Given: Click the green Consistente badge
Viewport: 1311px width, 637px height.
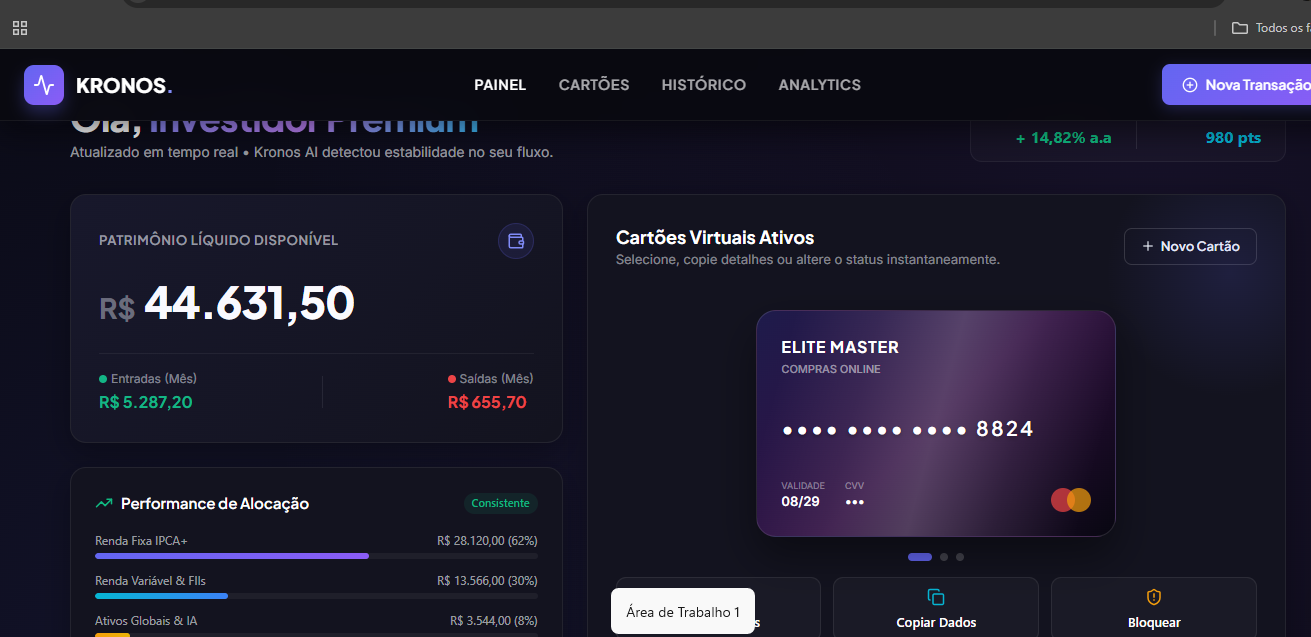Looking at the screenshot, I should coord(500,503).
